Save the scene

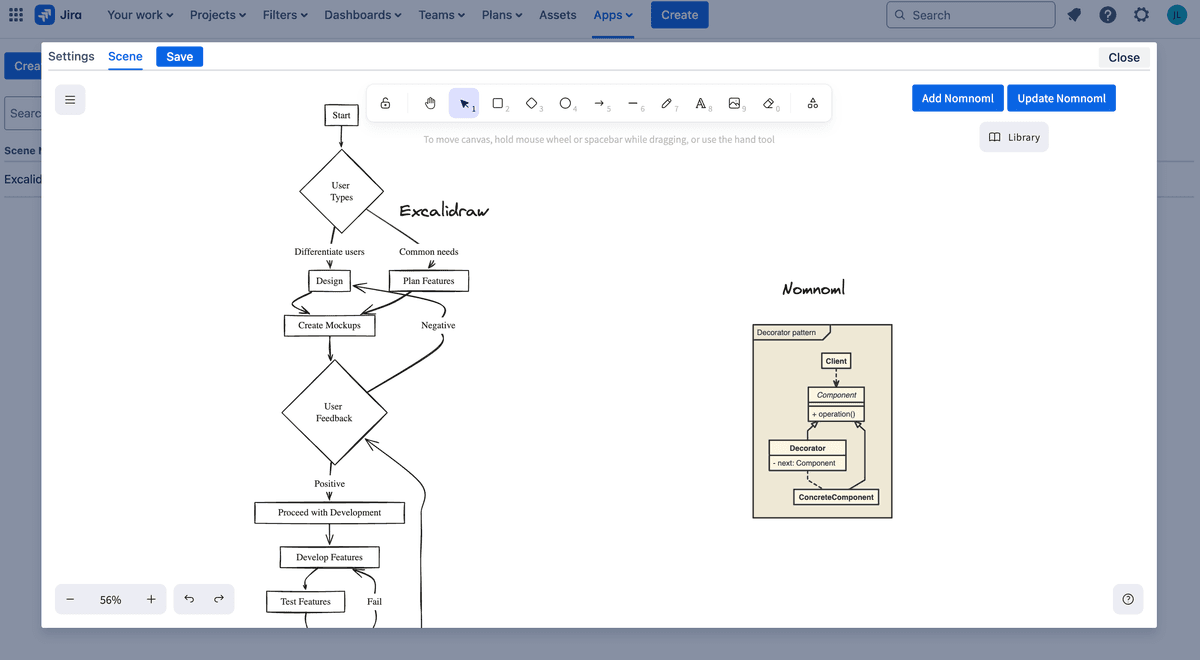(180, 57)
